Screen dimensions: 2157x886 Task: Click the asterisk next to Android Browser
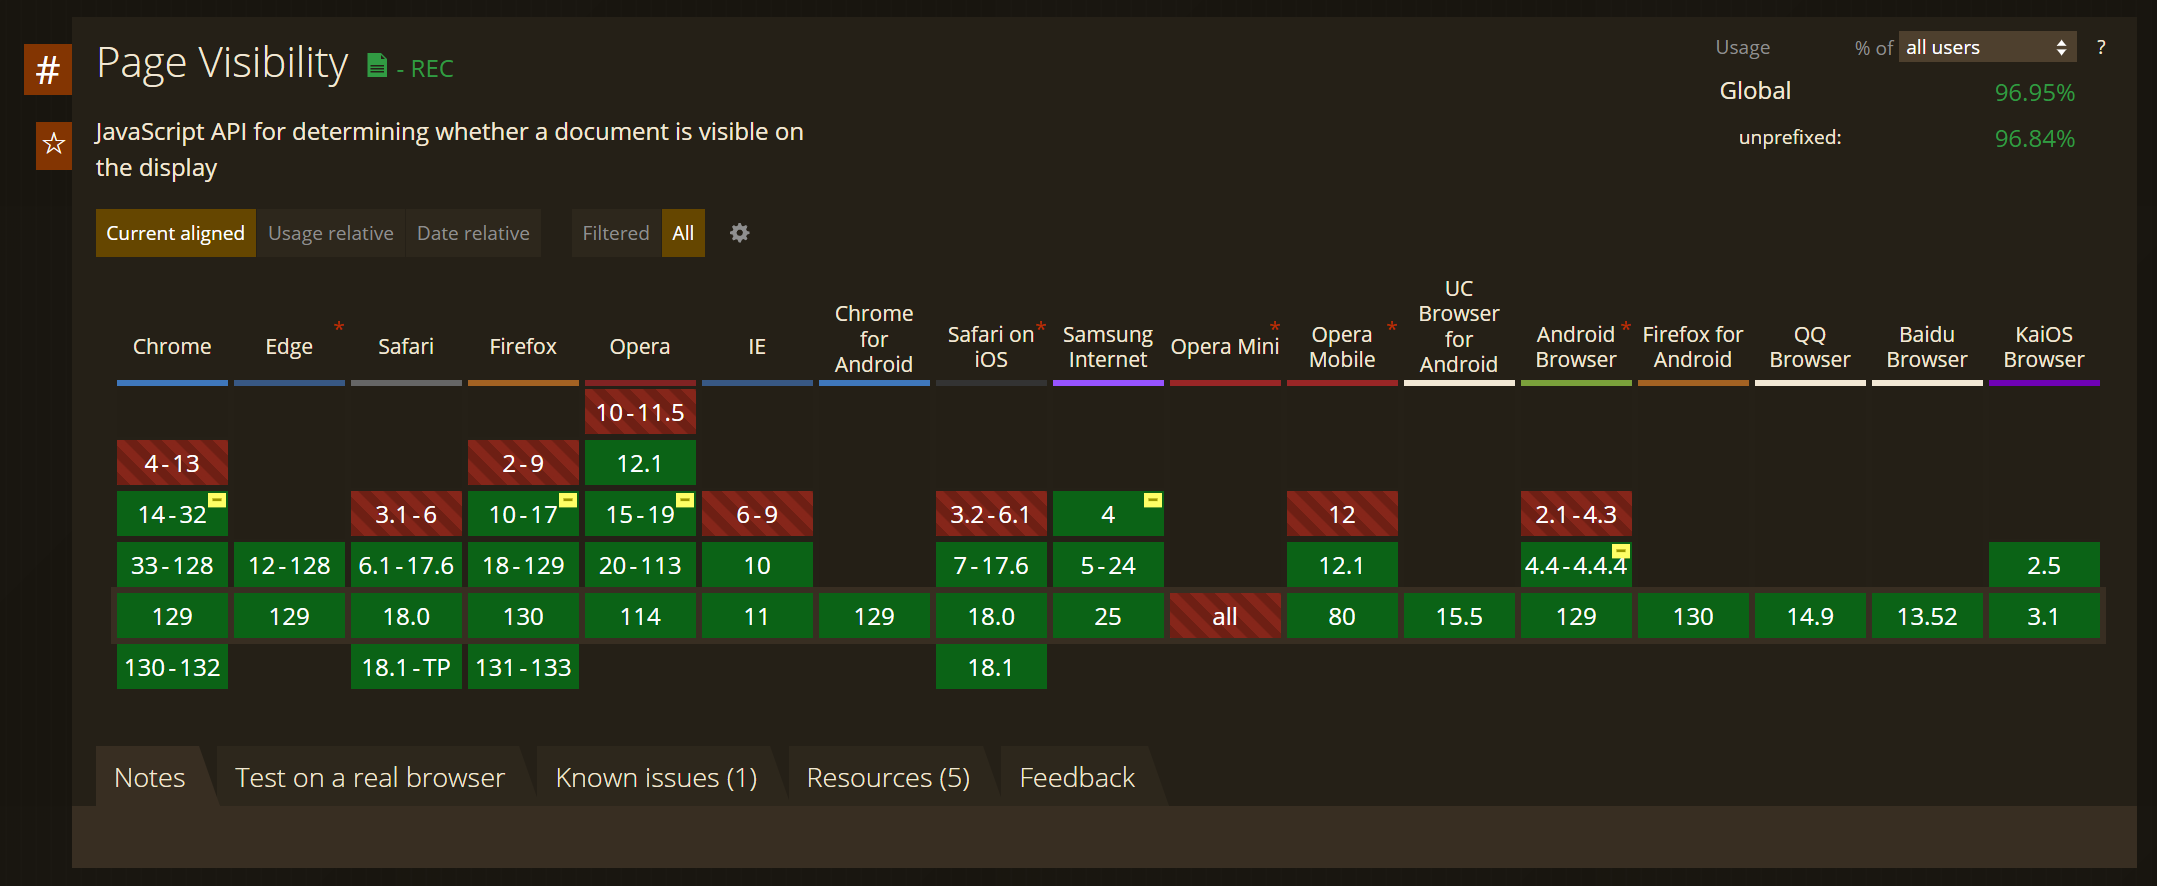(1626, 327)
